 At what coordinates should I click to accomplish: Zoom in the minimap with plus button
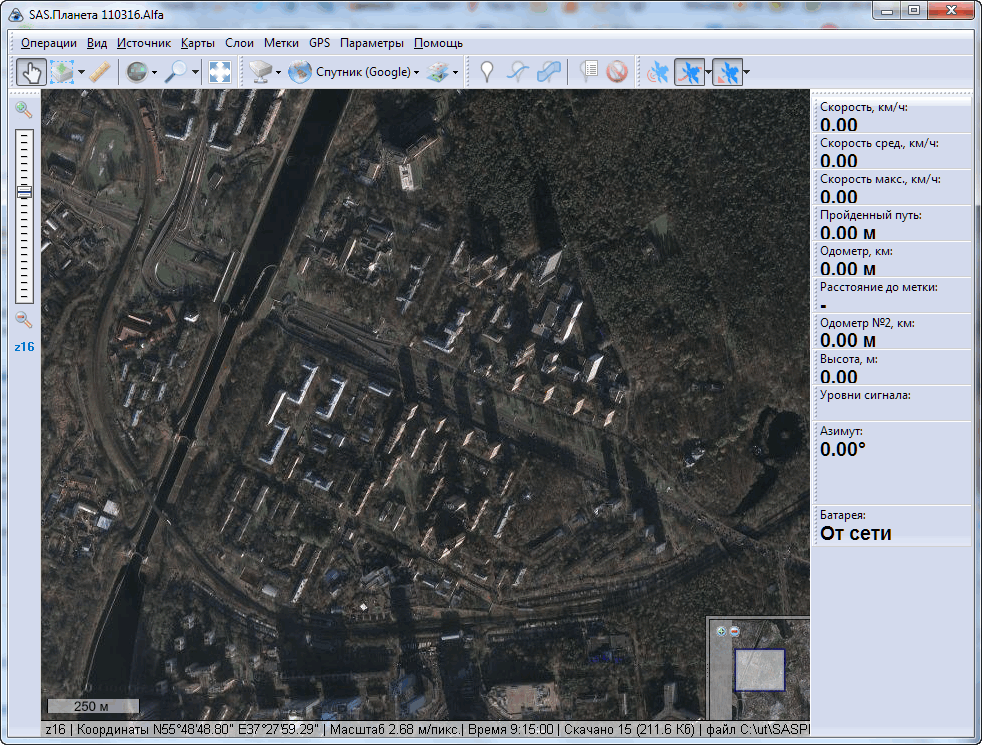(x=720, y=632)
